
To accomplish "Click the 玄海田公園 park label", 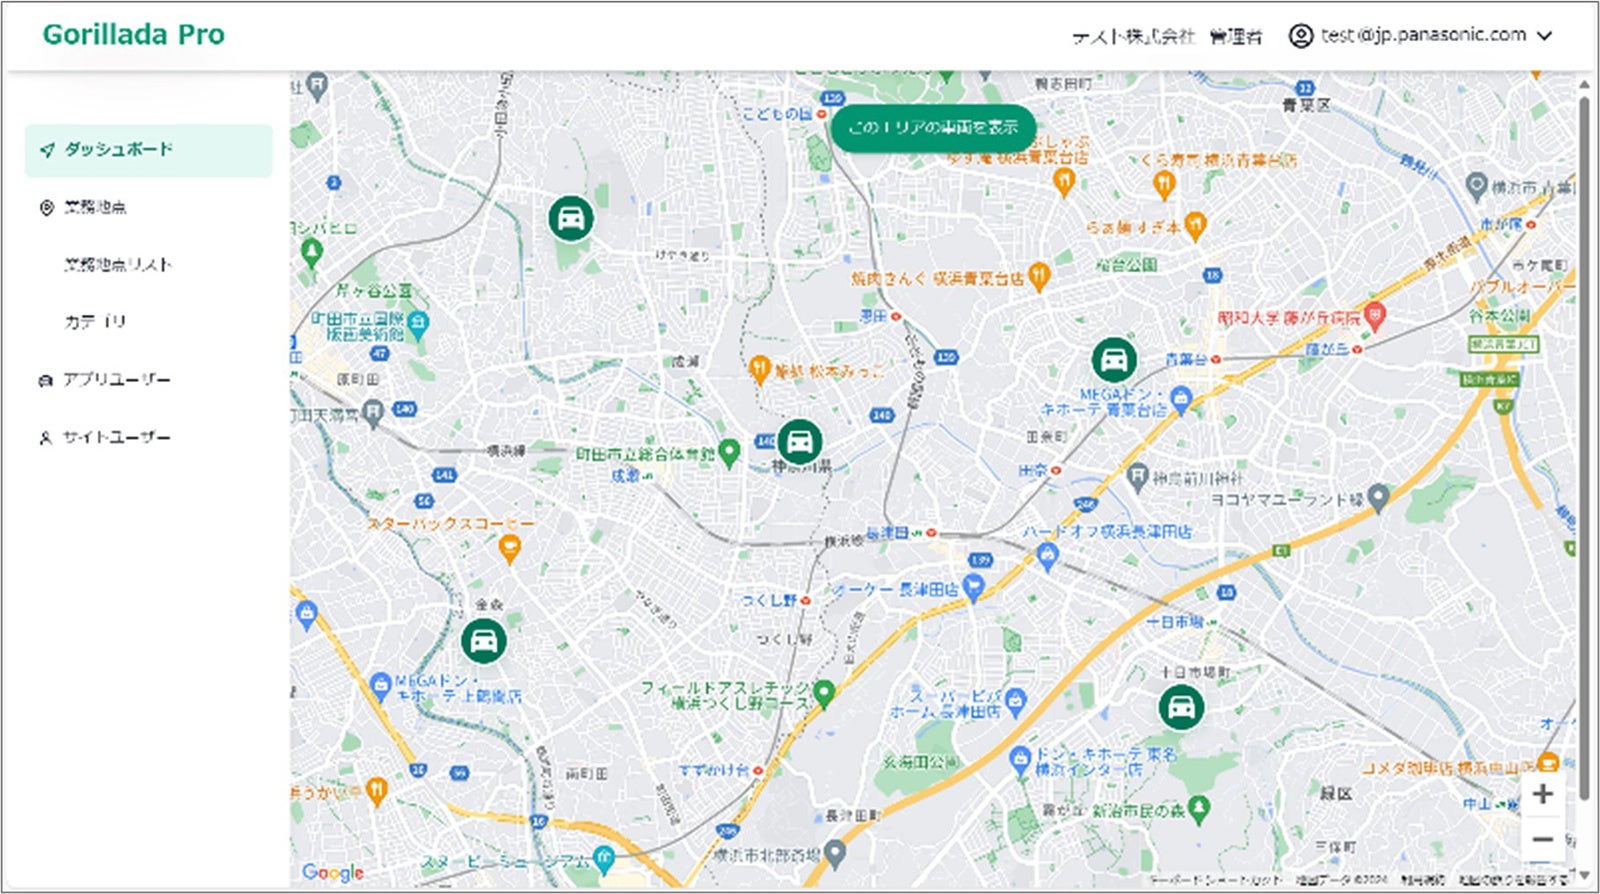I will 919,762.
